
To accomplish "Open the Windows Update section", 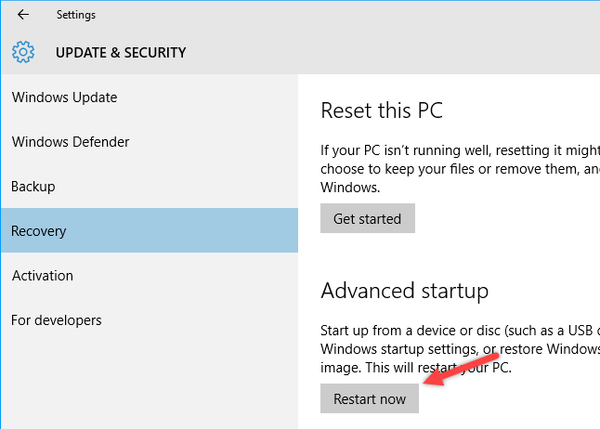I will tap(64, 97).
